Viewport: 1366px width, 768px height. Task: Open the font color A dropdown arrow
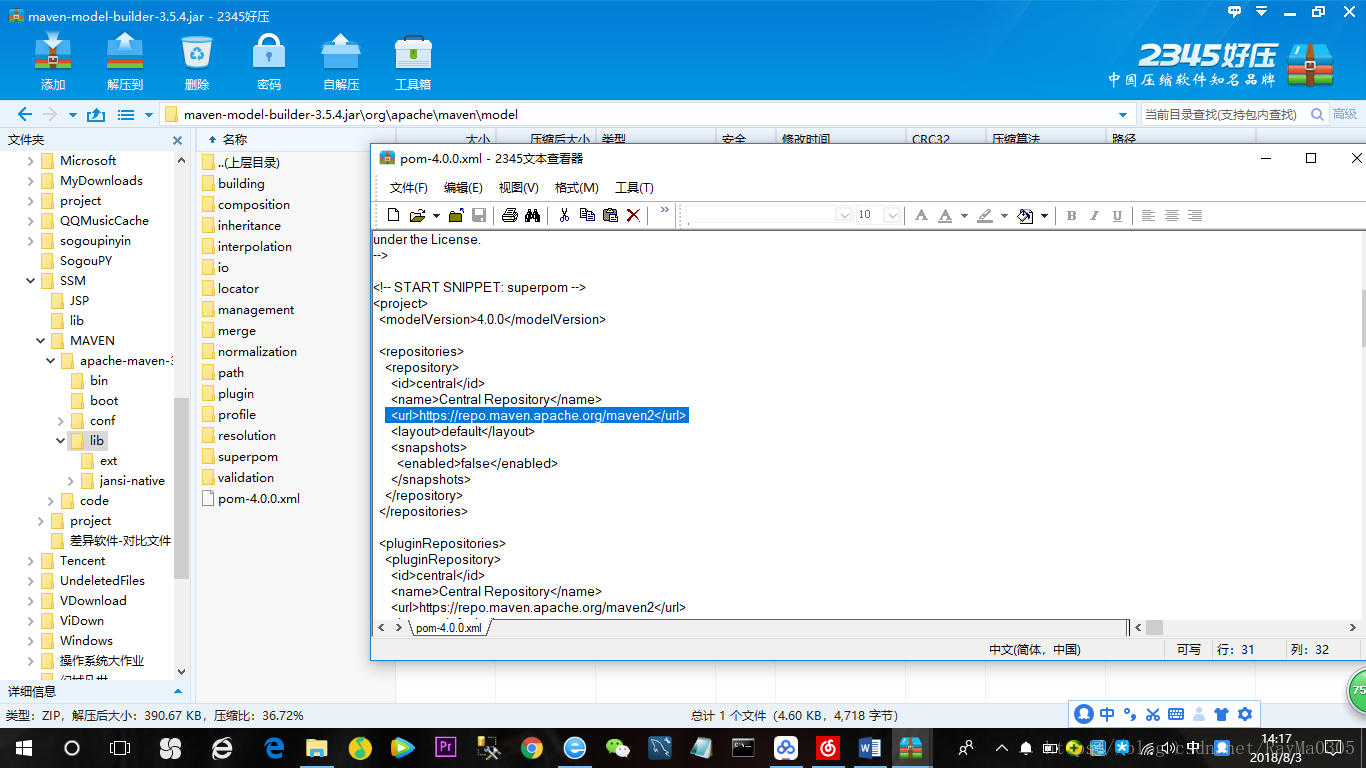point(964,215)
